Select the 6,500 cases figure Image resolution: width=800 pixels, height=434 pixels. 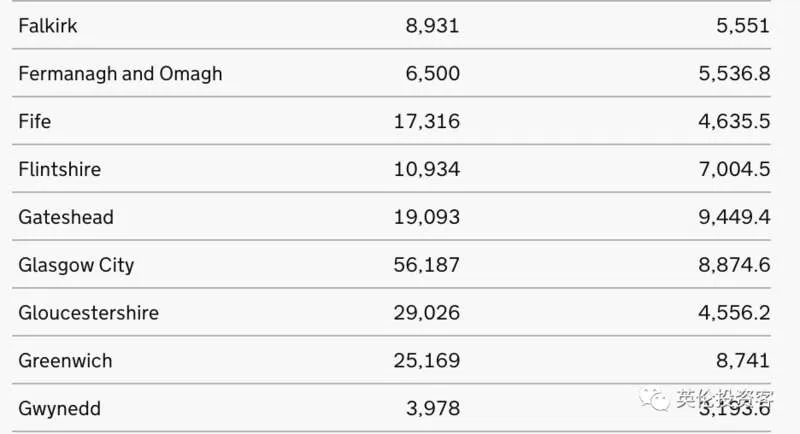[433, 73]
